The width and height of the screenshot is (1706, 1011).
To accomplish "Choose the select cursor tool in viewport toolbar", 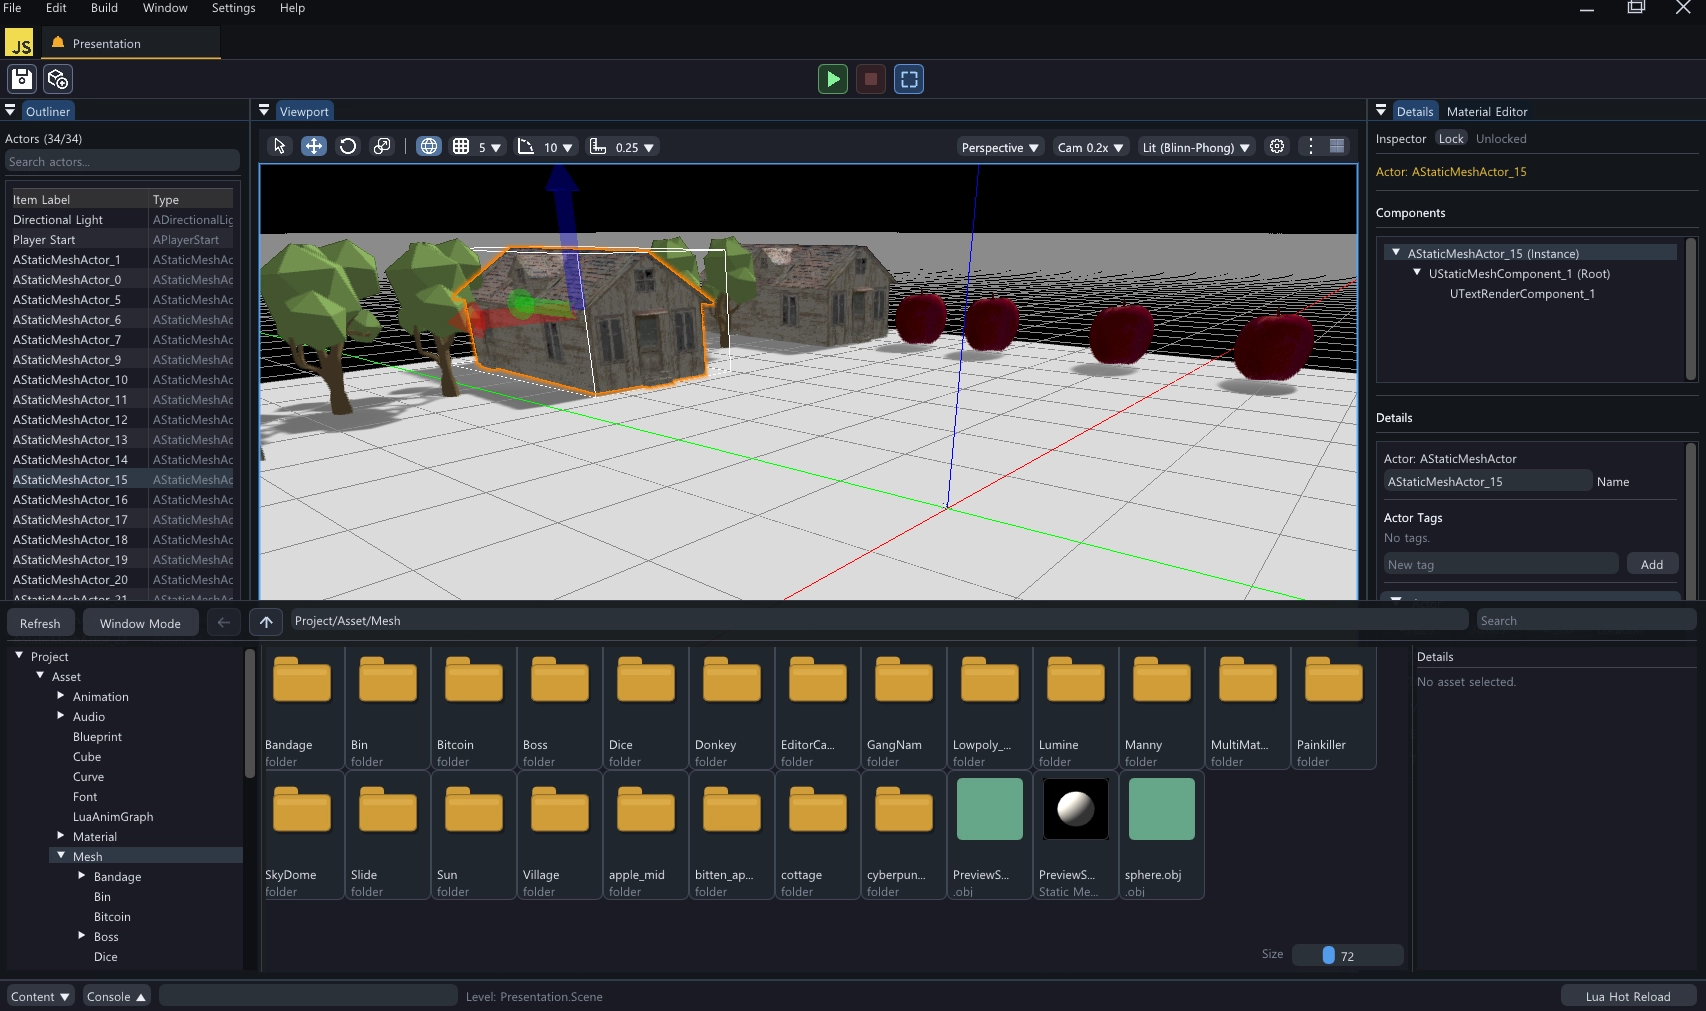I will tap(280, 146).
